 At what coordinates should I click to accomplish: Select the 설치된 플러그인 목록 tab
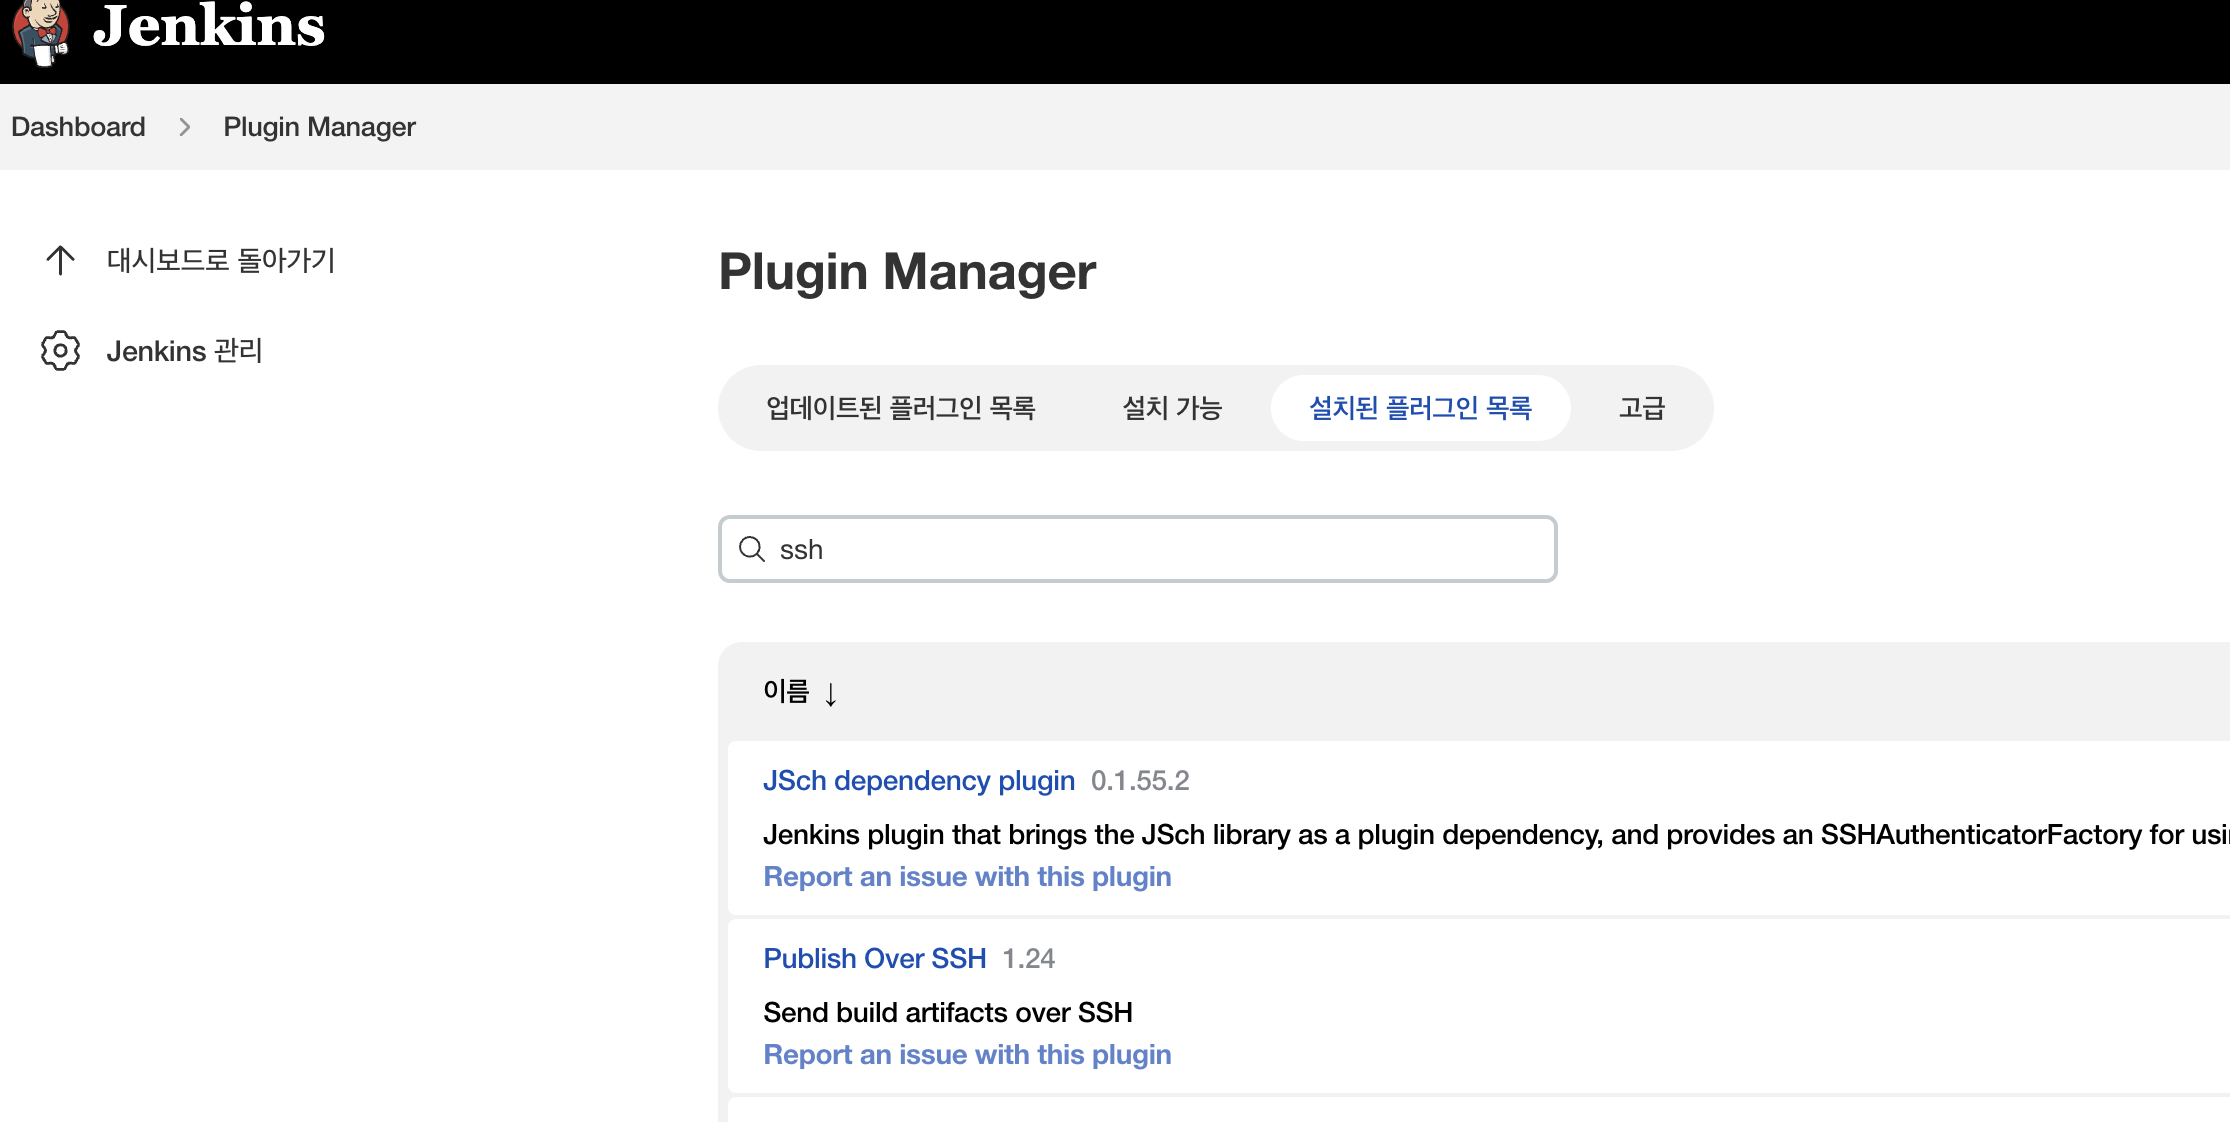pyautogui.click(x=1420, y=408)
